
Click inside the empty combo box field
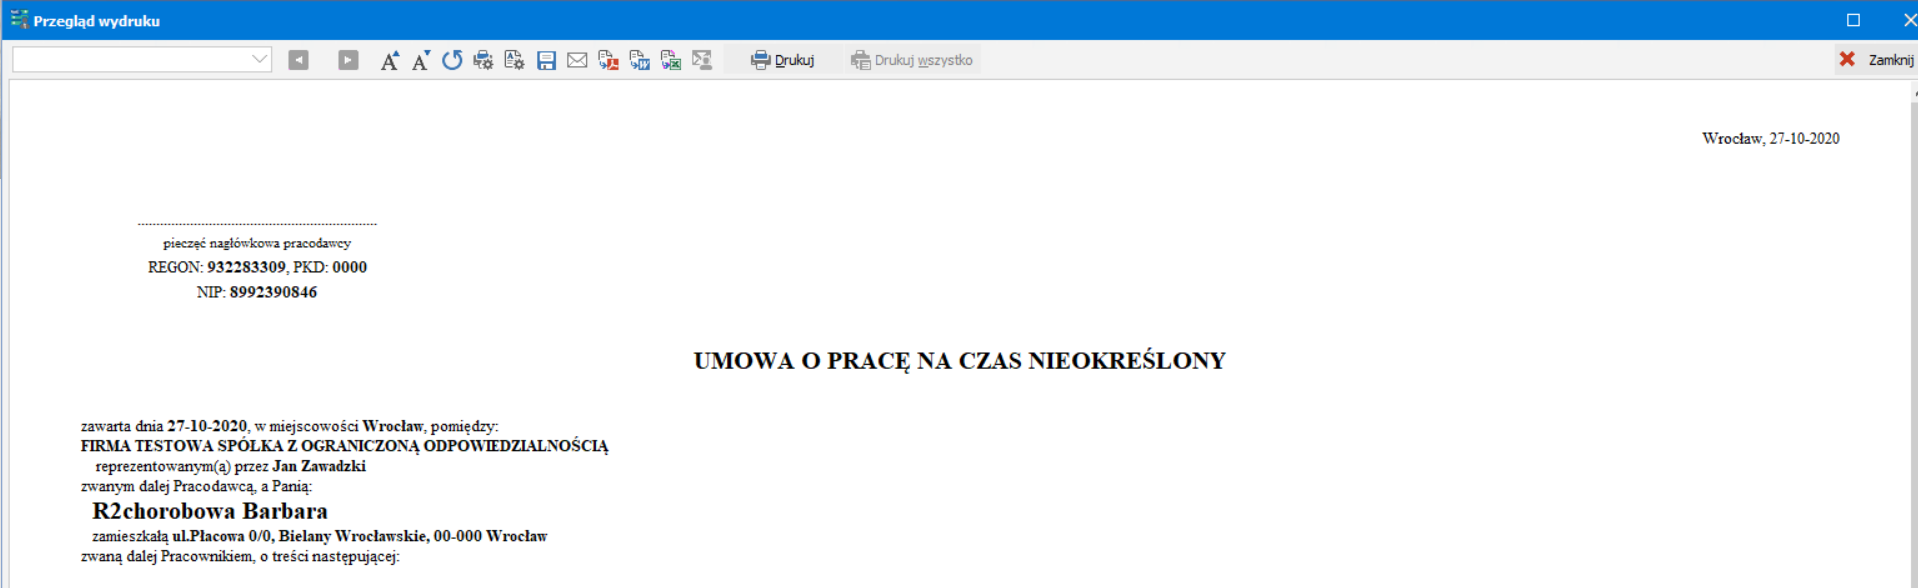coord(131,59)
